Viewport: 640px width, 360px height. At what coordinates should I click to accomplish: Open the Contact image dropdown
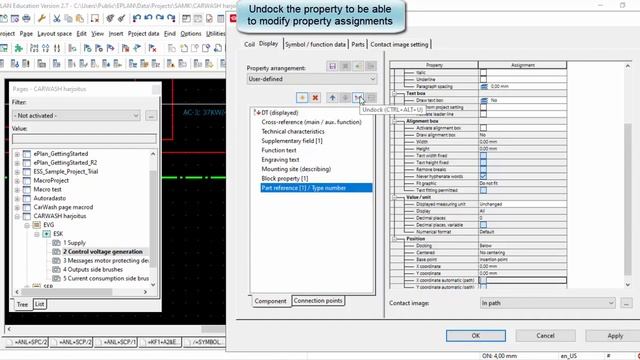click(x=547, y=303)
